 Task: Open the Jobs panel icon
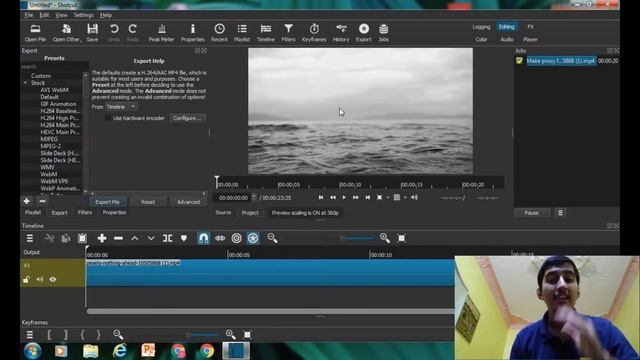pyautogui.click(x=383, y=33)
